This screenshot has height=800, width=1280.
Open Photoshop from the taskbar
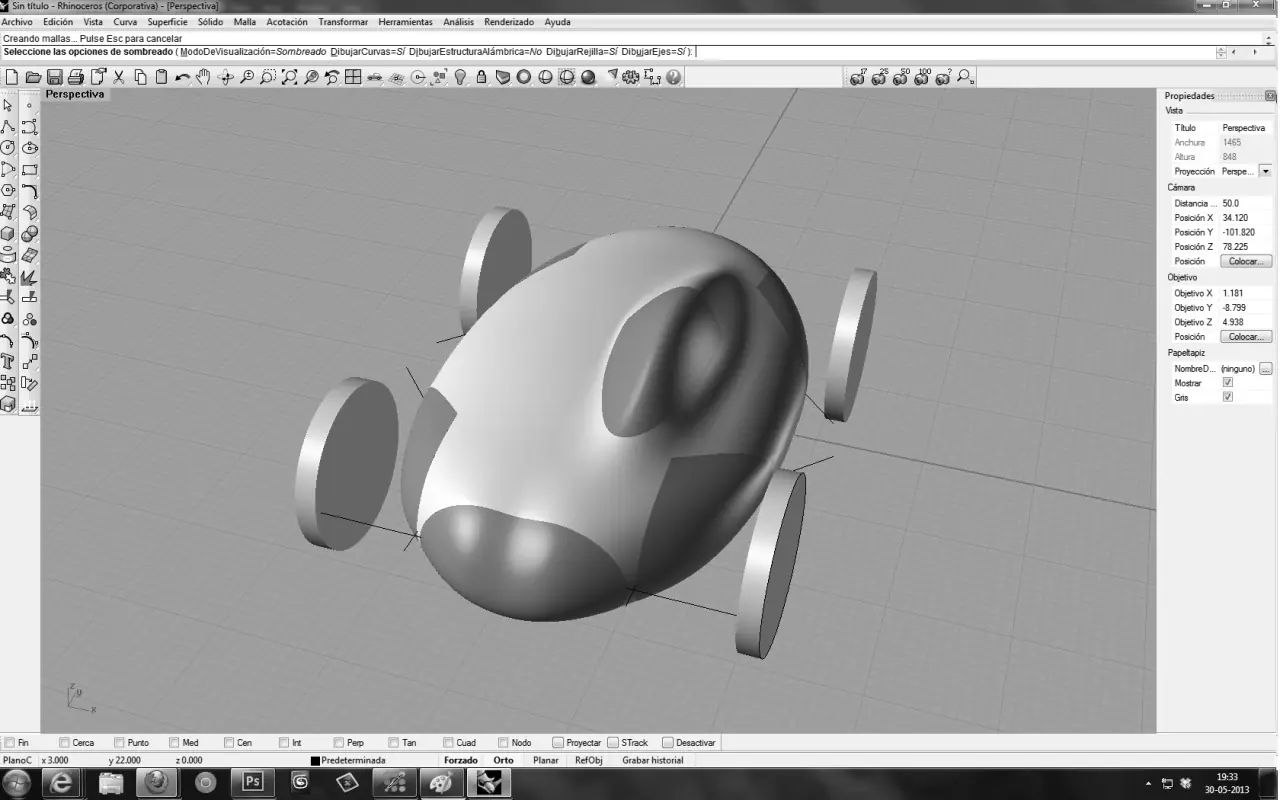(x=252, y=783)
